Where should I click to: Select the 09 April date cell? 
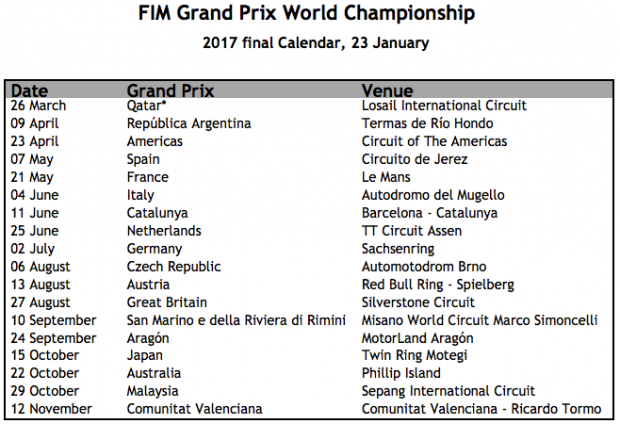(38, 123)
